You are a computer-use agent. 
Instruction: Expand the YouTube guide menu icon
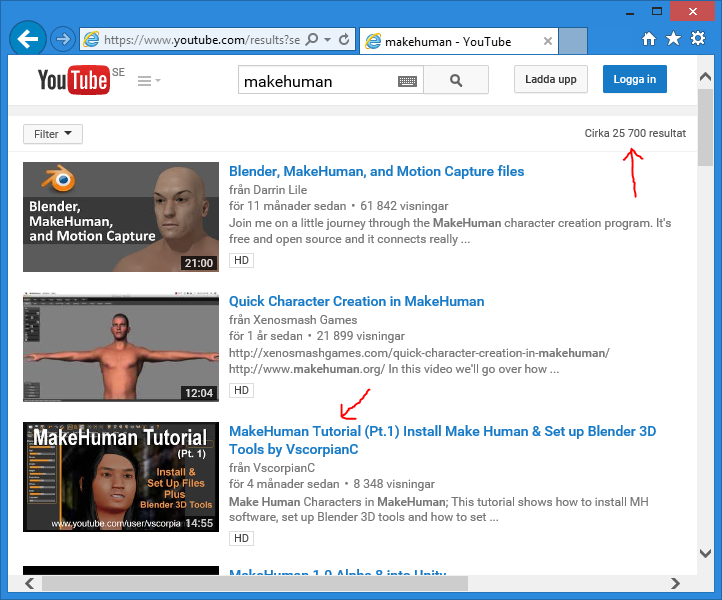[149, 81]
